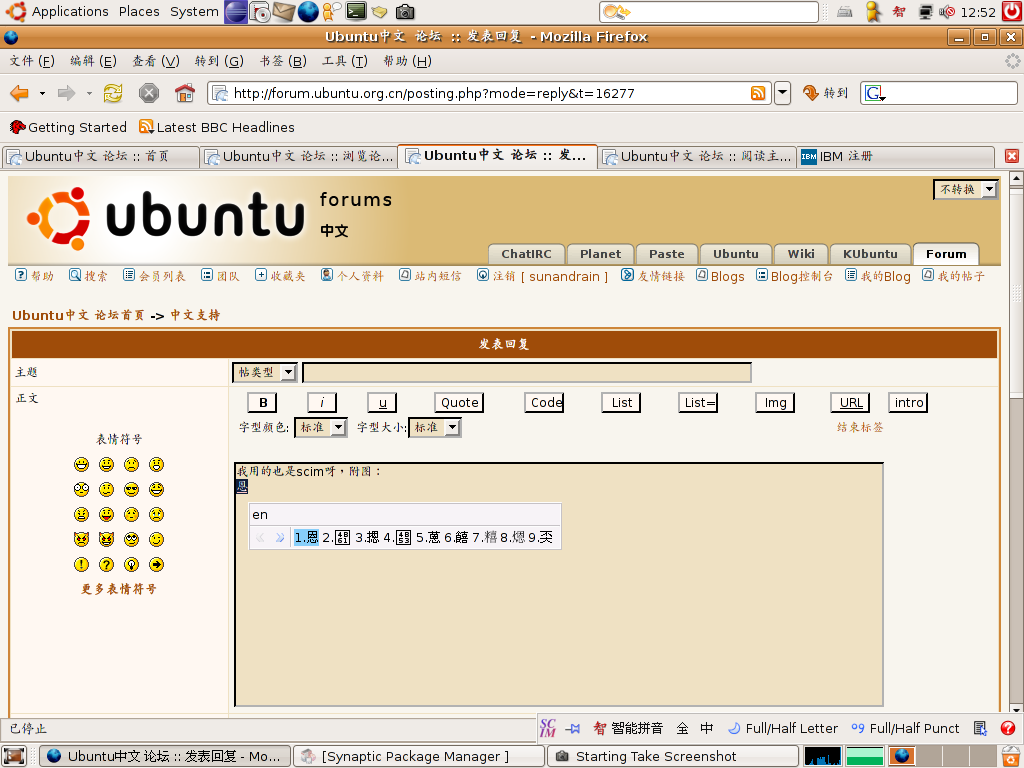
Task: Click the Img BBCode button
Action: pyautogui.click(x=775, y=402)
